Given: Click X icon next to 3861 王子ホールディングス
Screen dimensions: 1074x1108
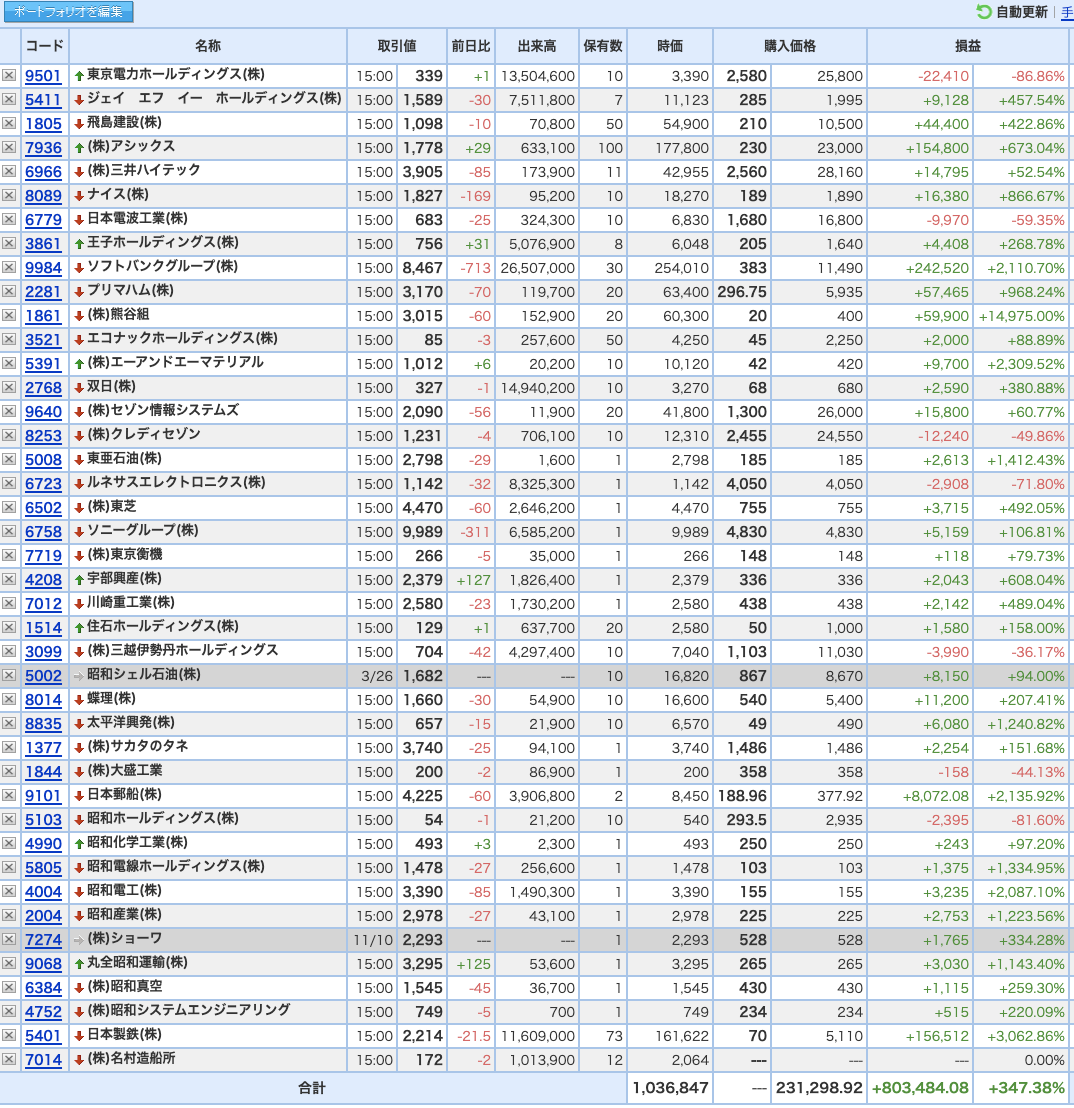Looking at the screenshot, I should pos(9,243).
